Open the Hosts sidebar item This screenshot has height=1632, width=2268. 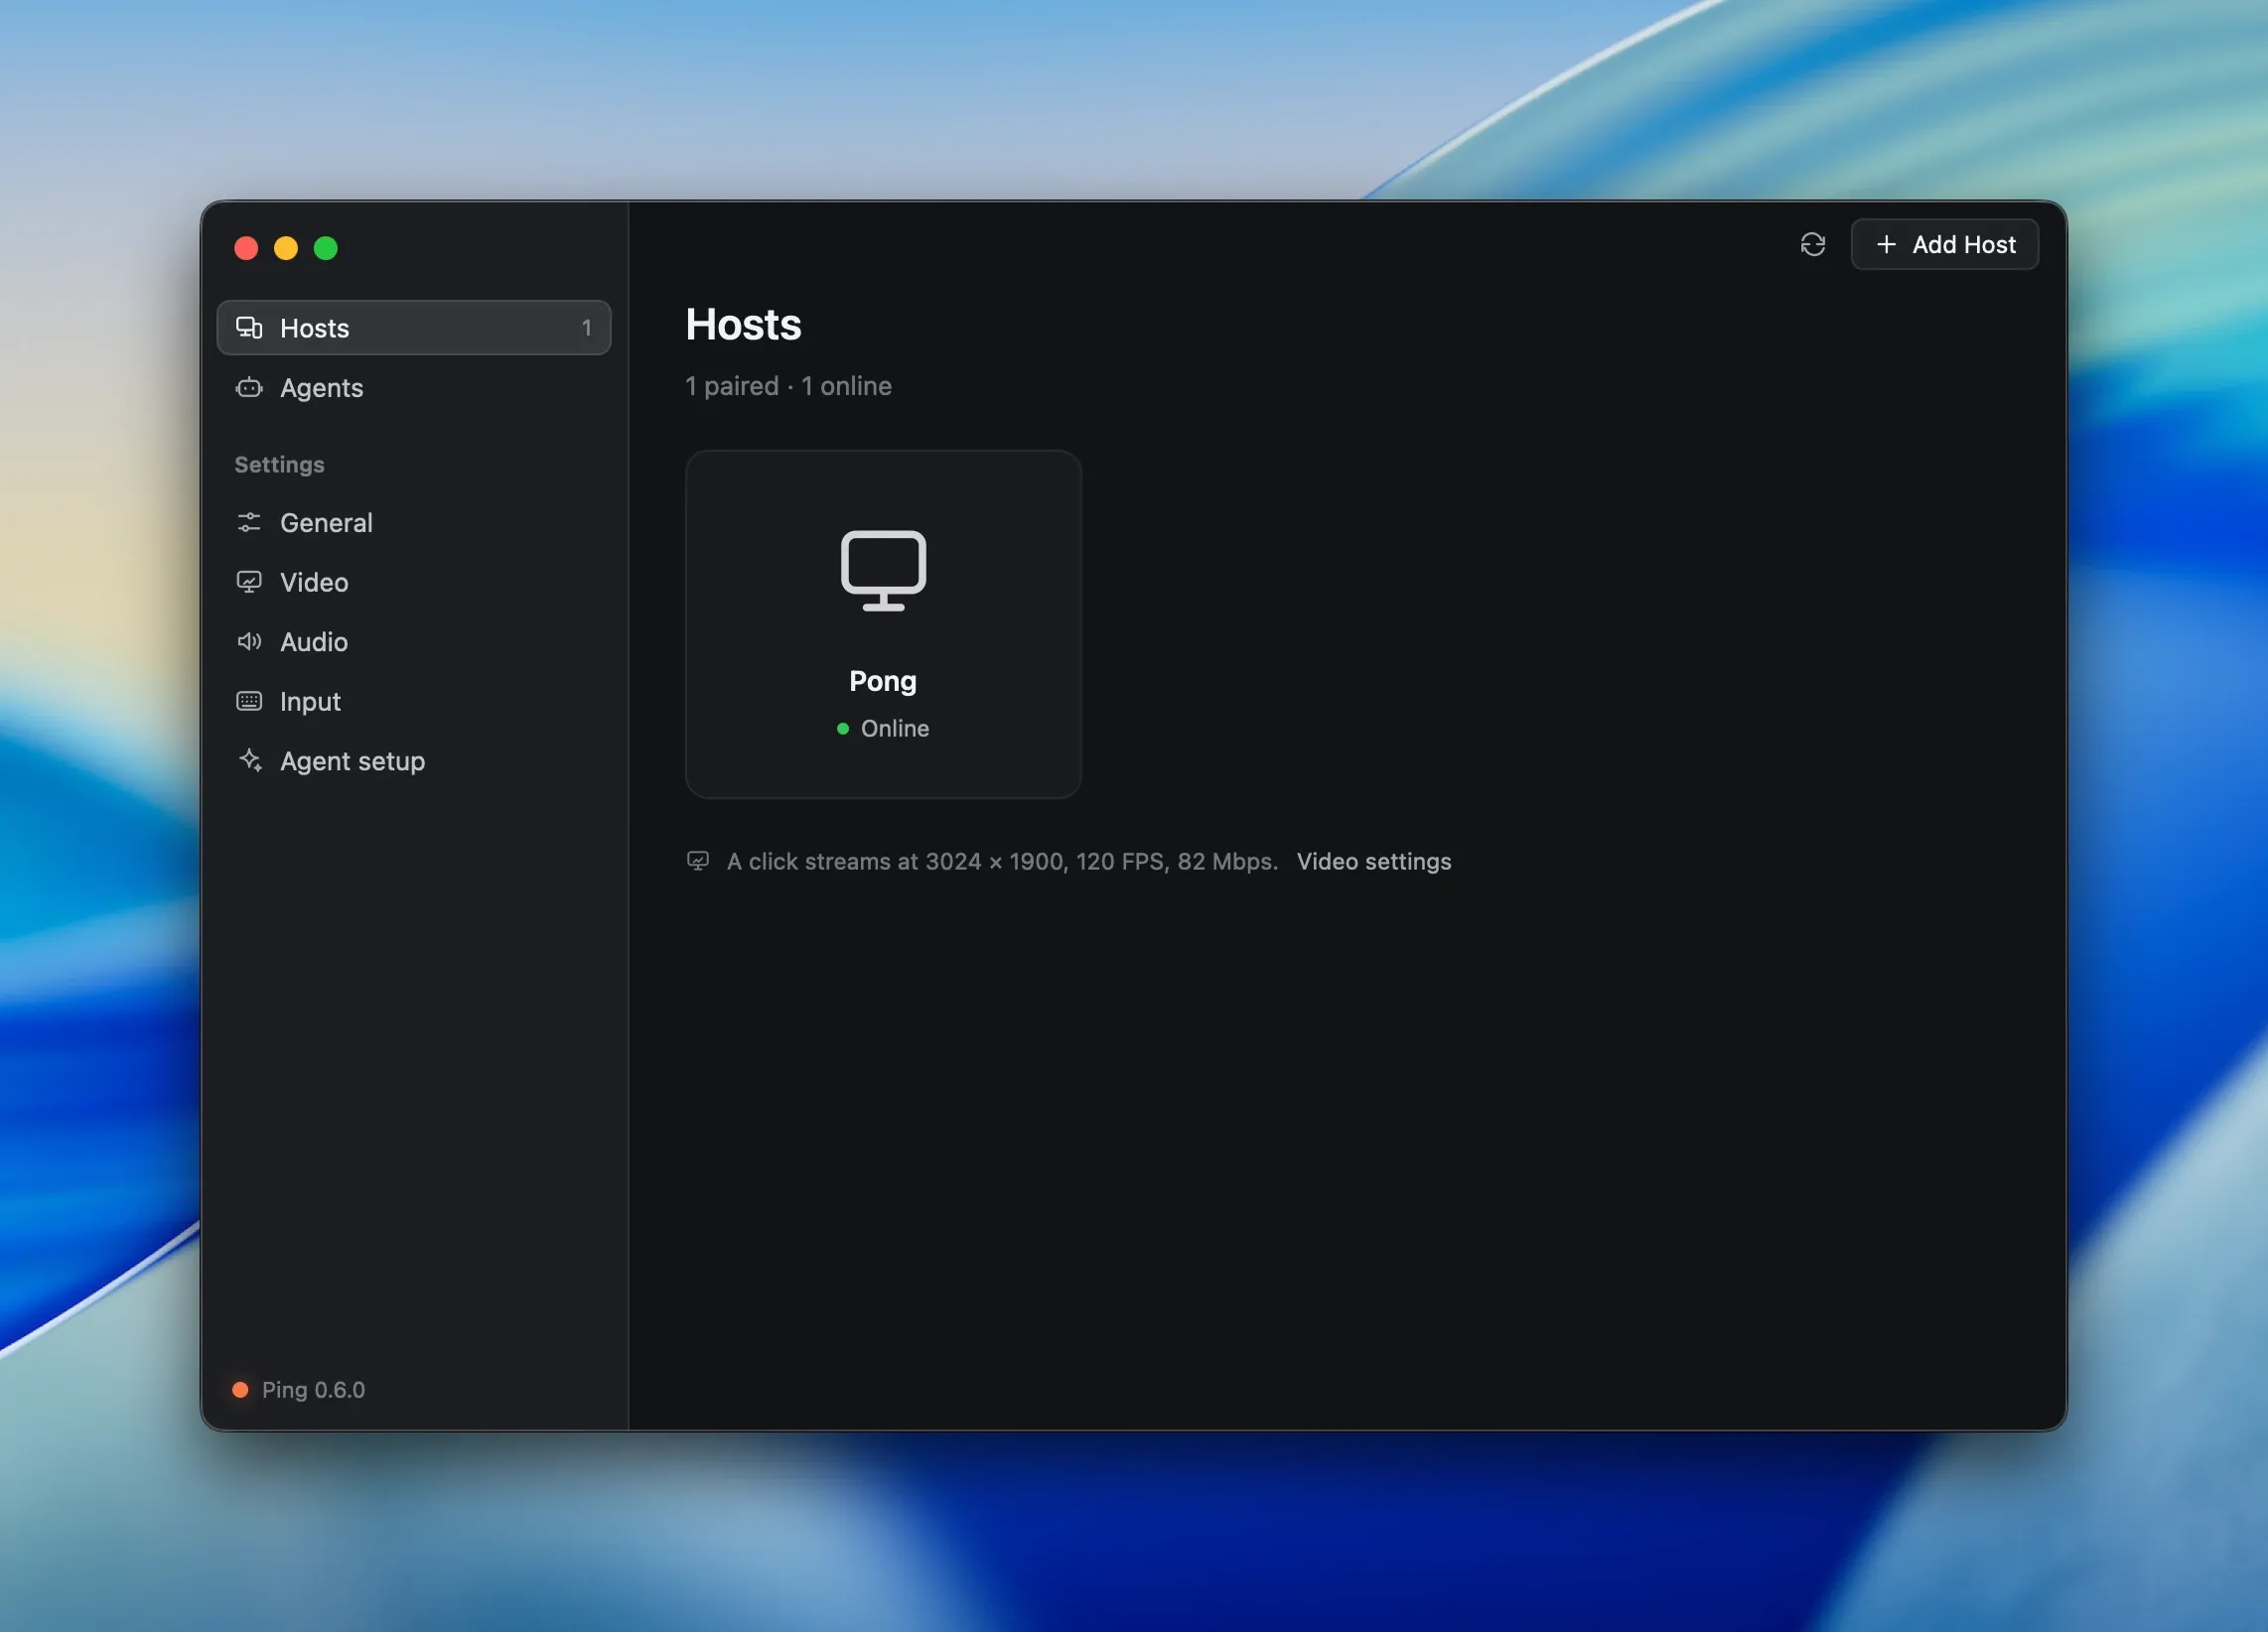coord(413,328)
